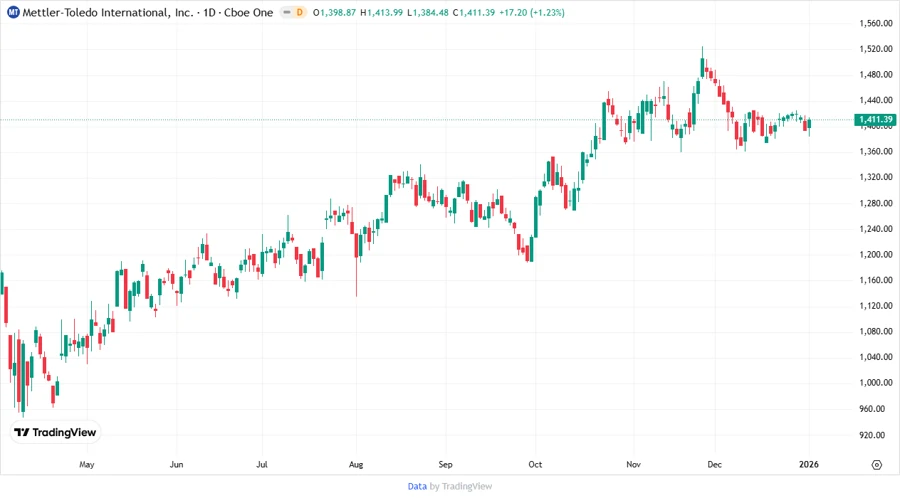
Task: Click the open value O1,398.87
Action: pyautogui.click(x=335, y=13)
